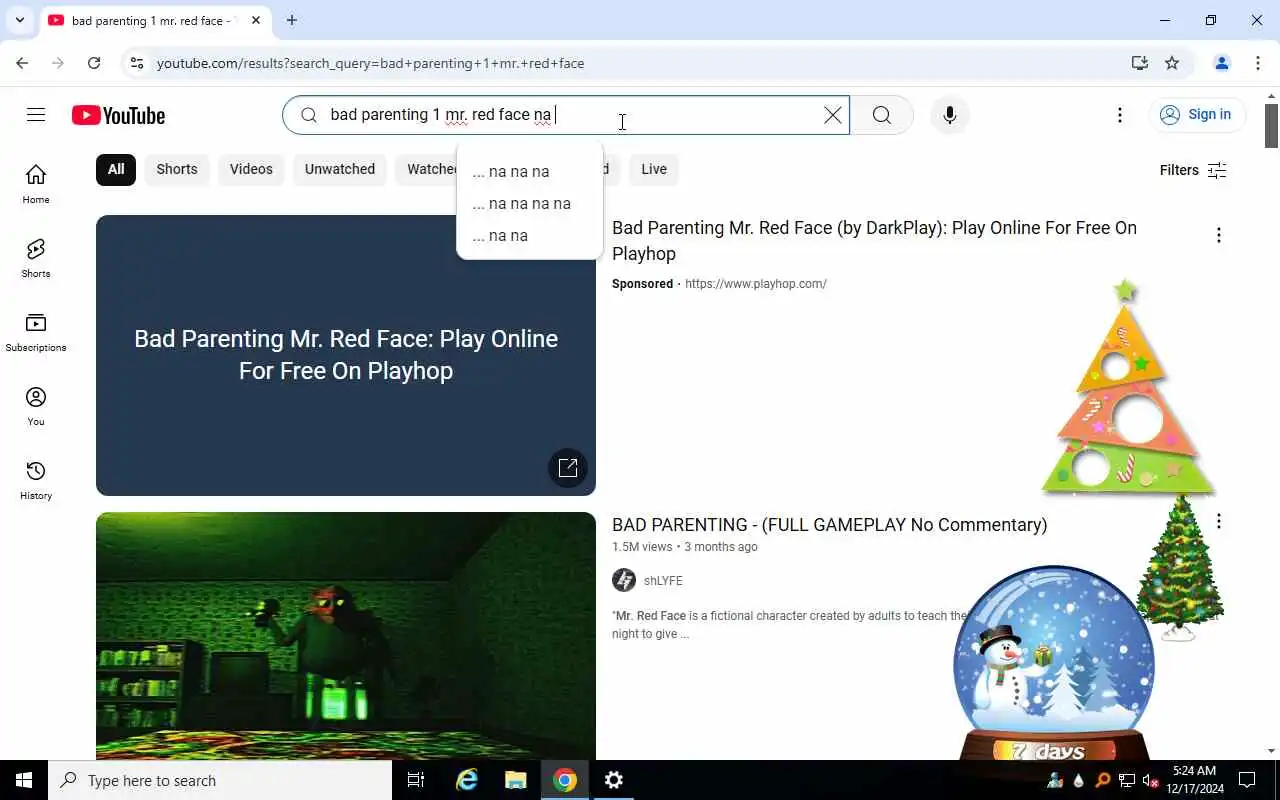This screenshot has height=800, width=1280.
Task: Click the YouTube logo
Action: coord(118,116)
